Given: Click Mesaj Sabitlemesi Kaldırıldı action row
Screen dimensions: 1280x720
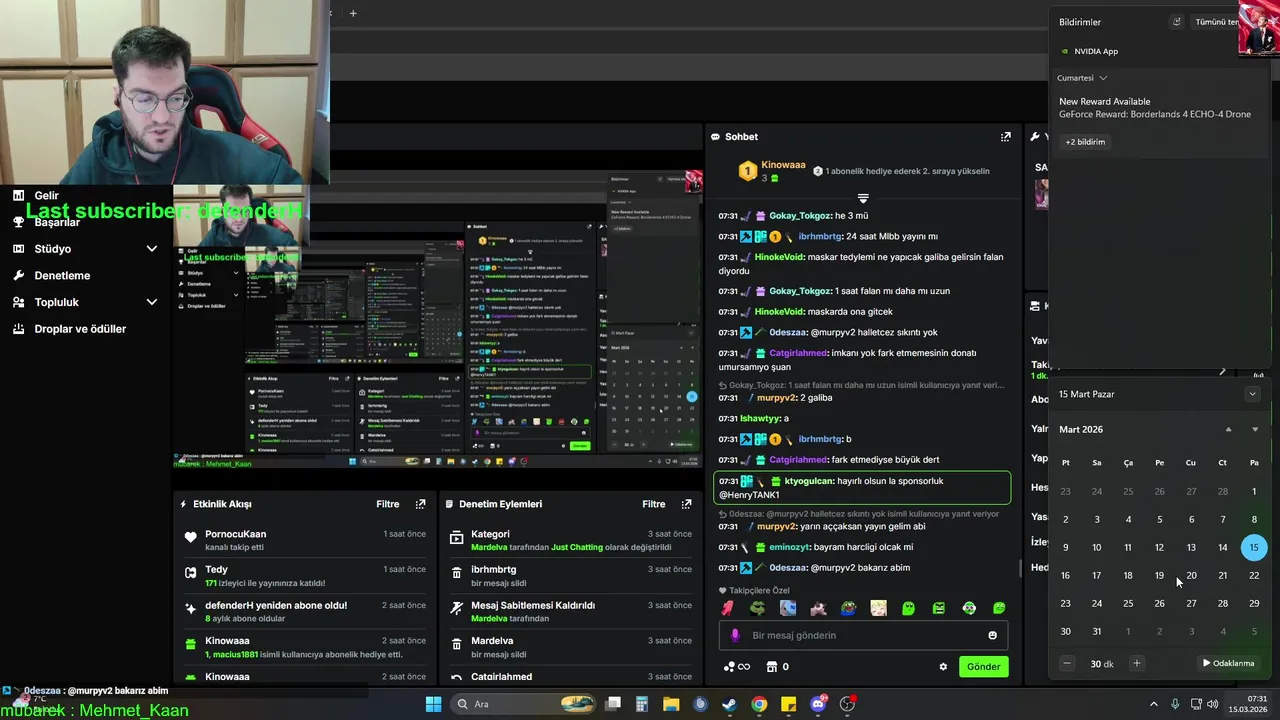Looking at the screenshot, I should (x=570, y=611).
